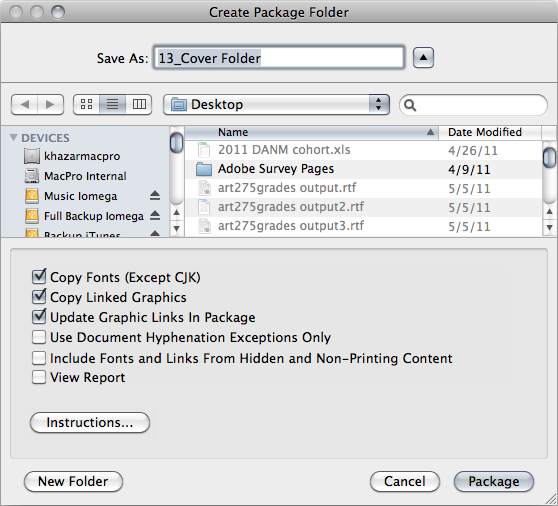Switch to column view mode
The image size is (558, 506).
139,105
